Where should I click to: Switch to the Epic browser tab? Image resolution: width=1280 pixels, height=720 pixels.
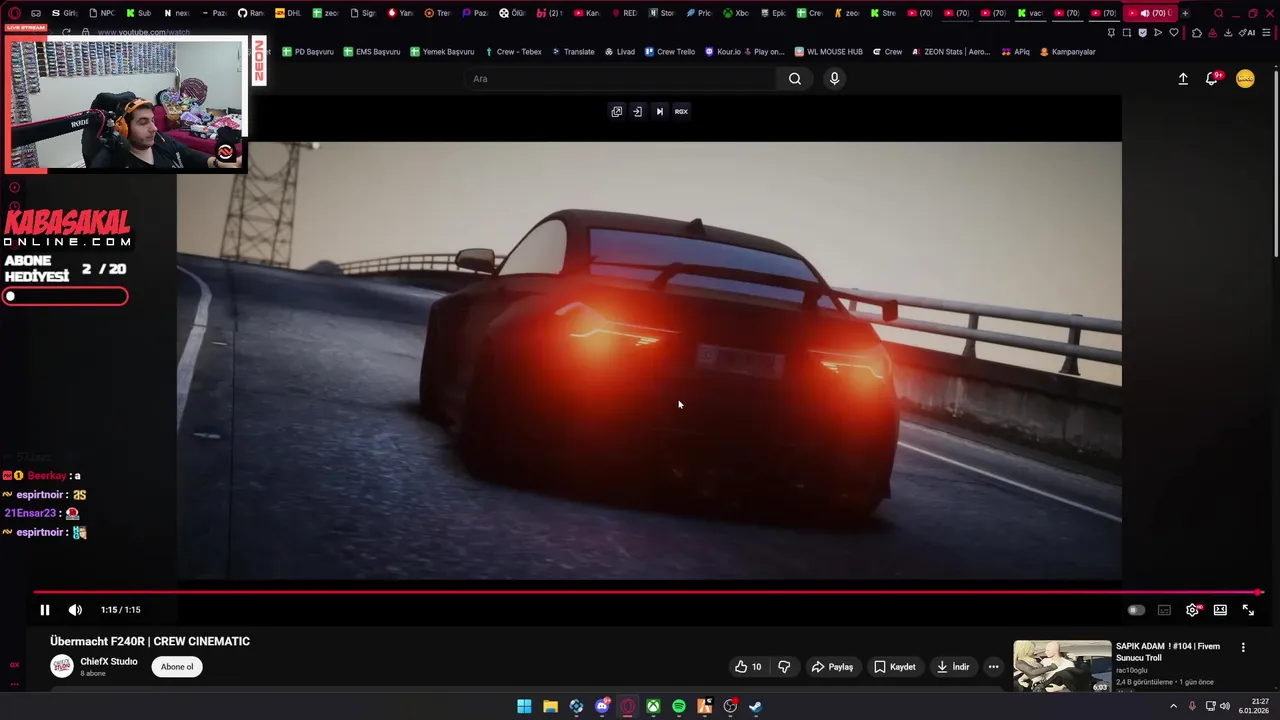(x=772, y=13)
